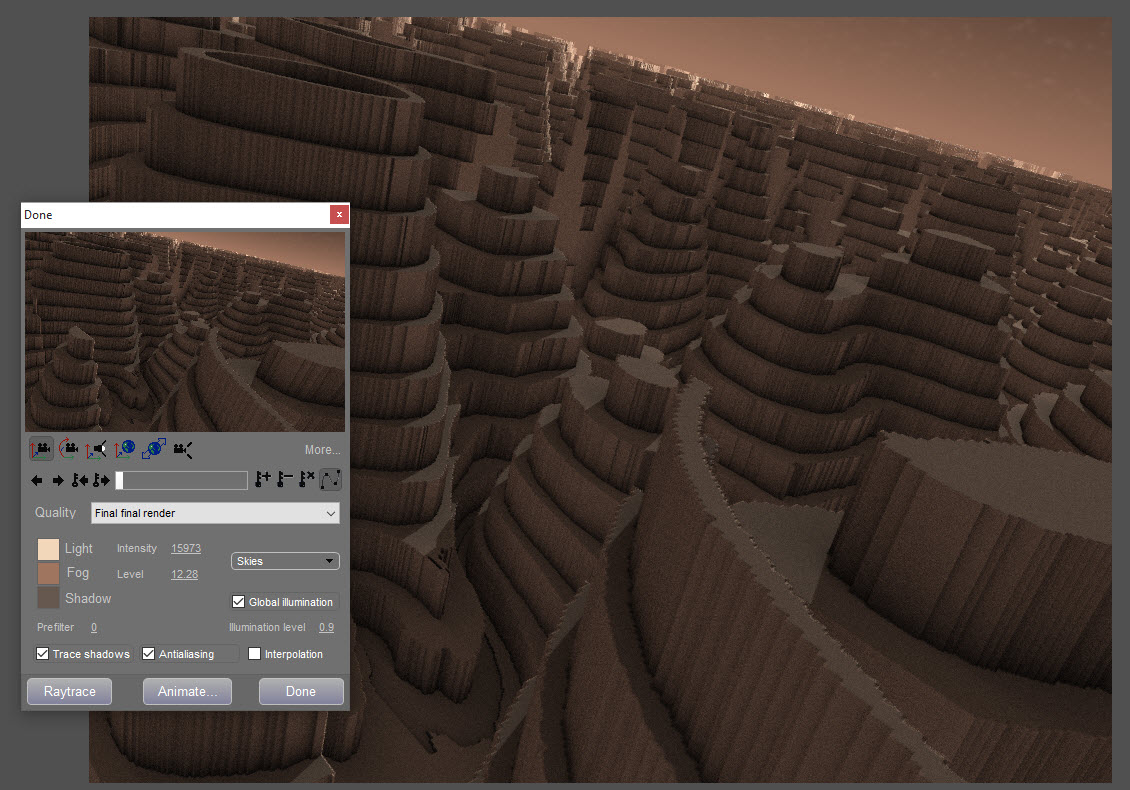Open the Quality dropdown
Image resolution: width=1130 pixels, height=790 pixels.
215,513
